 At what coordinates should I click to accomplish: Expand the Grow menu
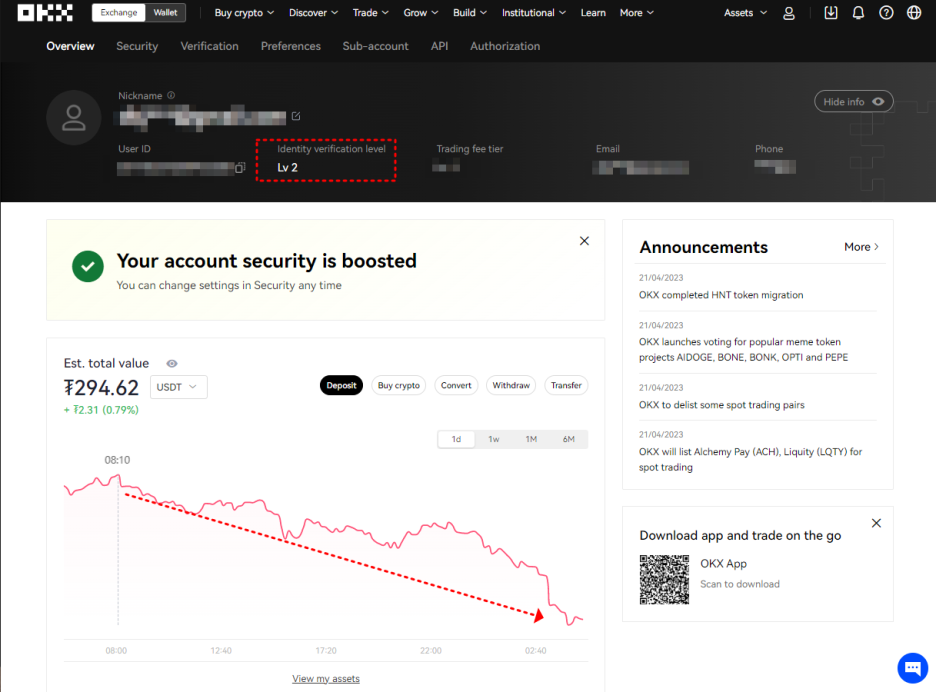[x=421, y=13]
